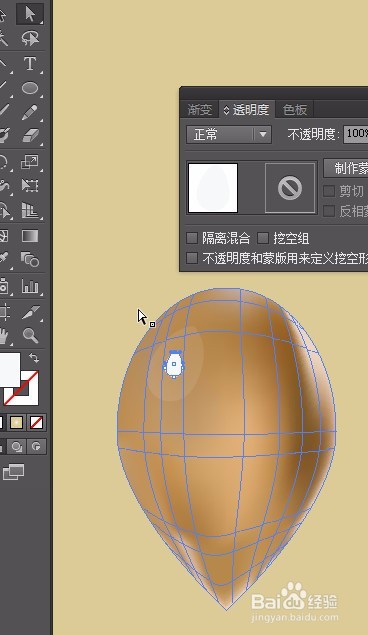
Task: Click the small selected white ellipse on the egg
Action: (174, 364)
